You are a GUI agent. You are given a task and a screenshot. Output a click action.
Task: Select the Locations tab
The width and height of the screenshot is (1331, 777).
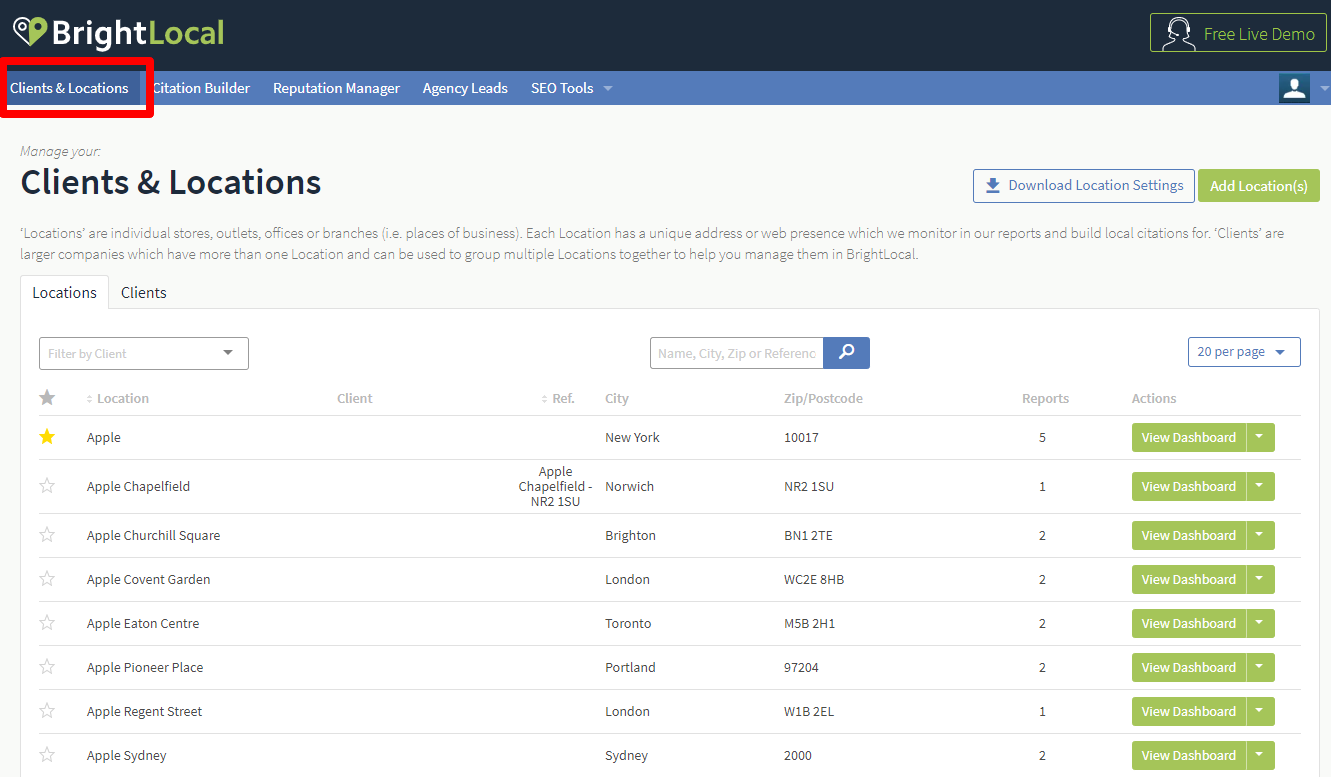tap(65, 293)
